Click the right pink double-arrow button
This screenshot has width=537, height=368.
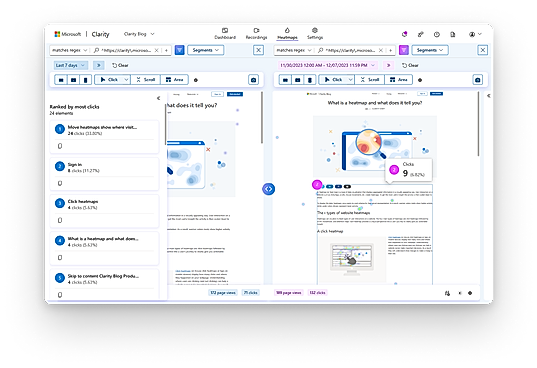click(x=388, y=65)
